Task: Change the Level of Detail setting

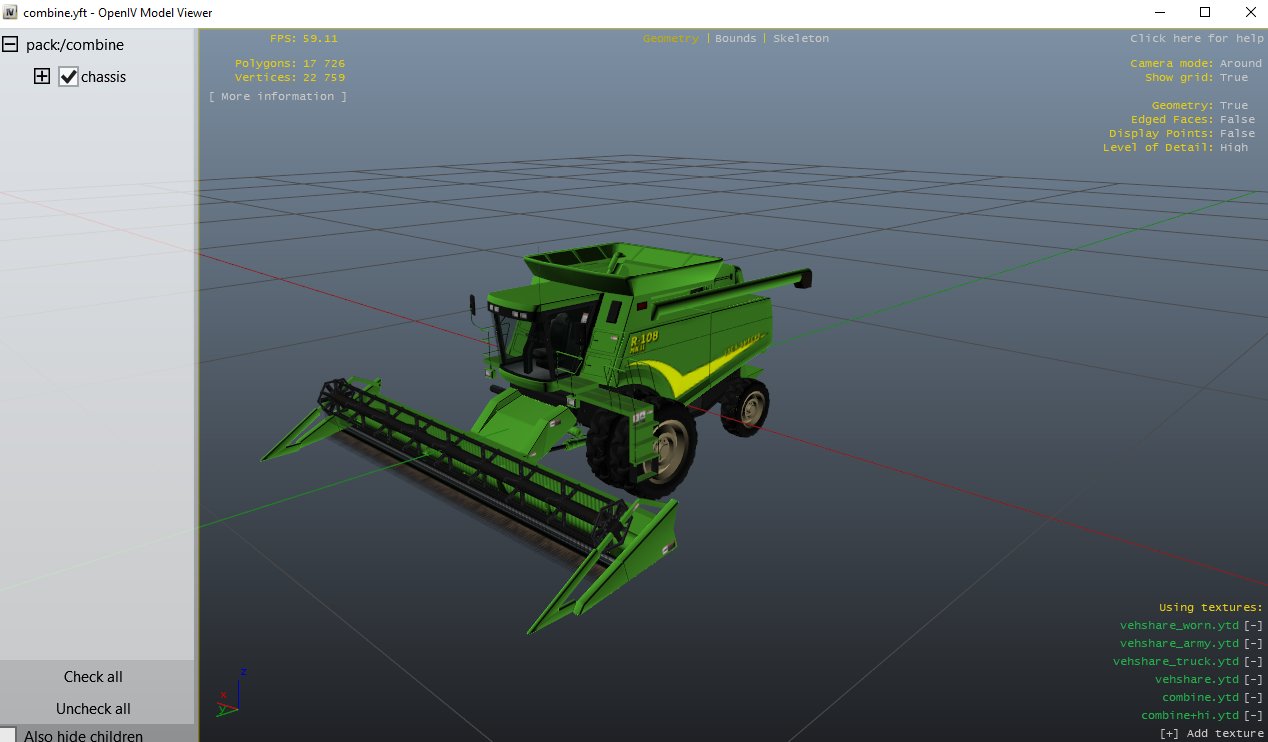Action: pyautogui.click(x=1234, y=147)
